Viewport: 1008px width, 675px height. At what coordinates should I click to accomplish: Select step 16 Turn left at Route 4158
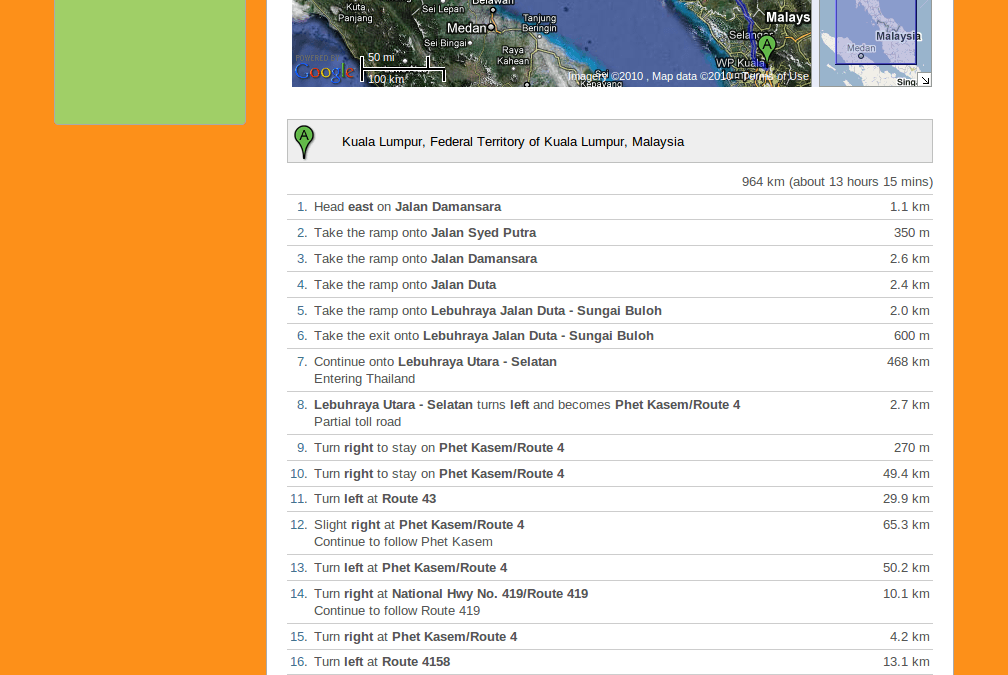(609, 662)
